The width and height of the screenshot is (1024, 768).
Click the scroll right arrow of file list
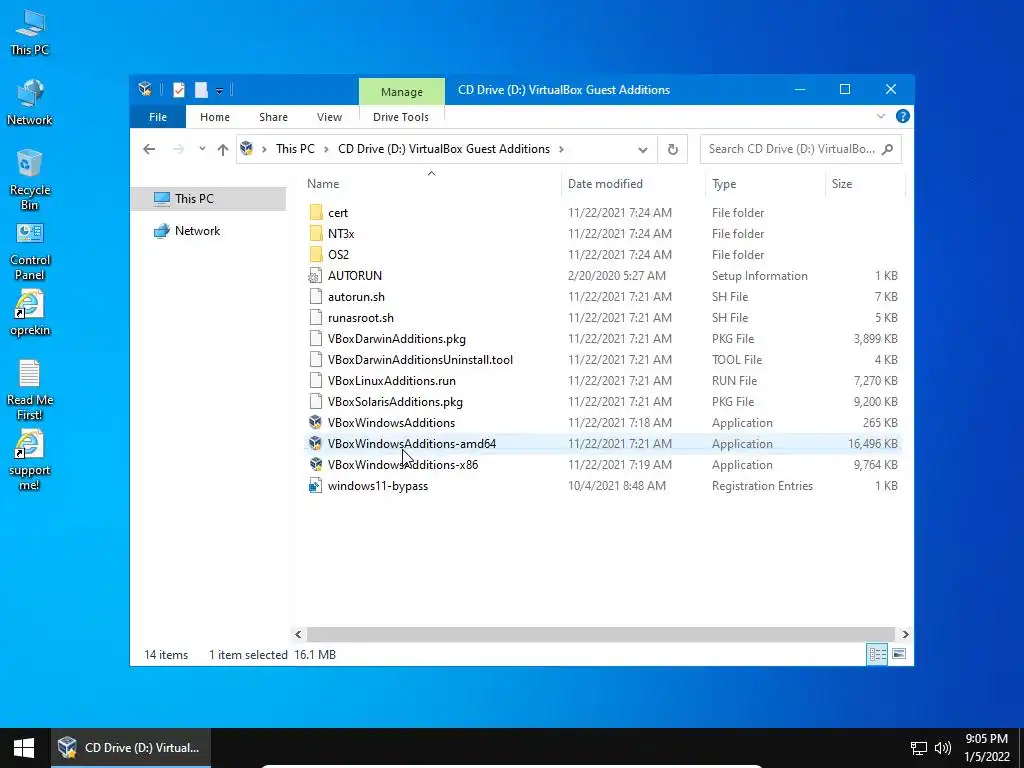(905, 634)
